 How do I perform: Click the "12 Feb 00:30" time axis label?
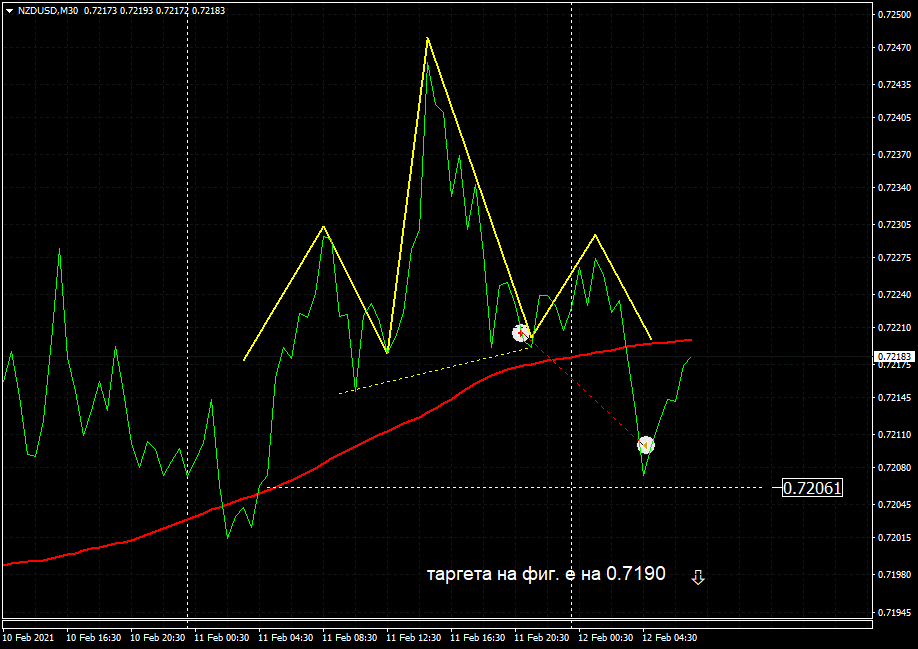605,637
